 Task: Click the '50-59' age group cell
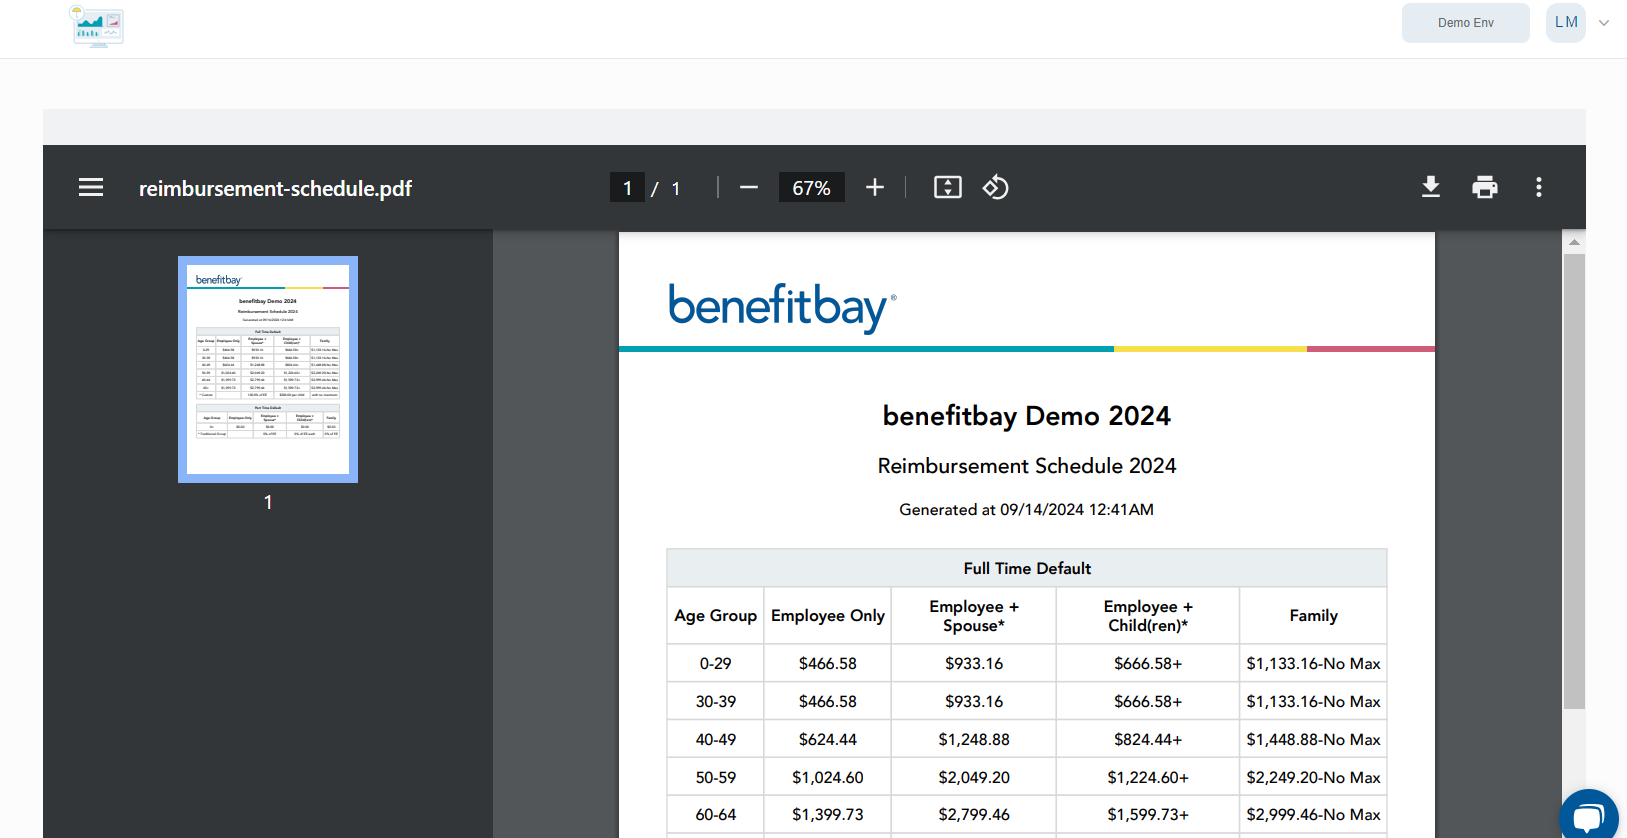click(715, 778)
